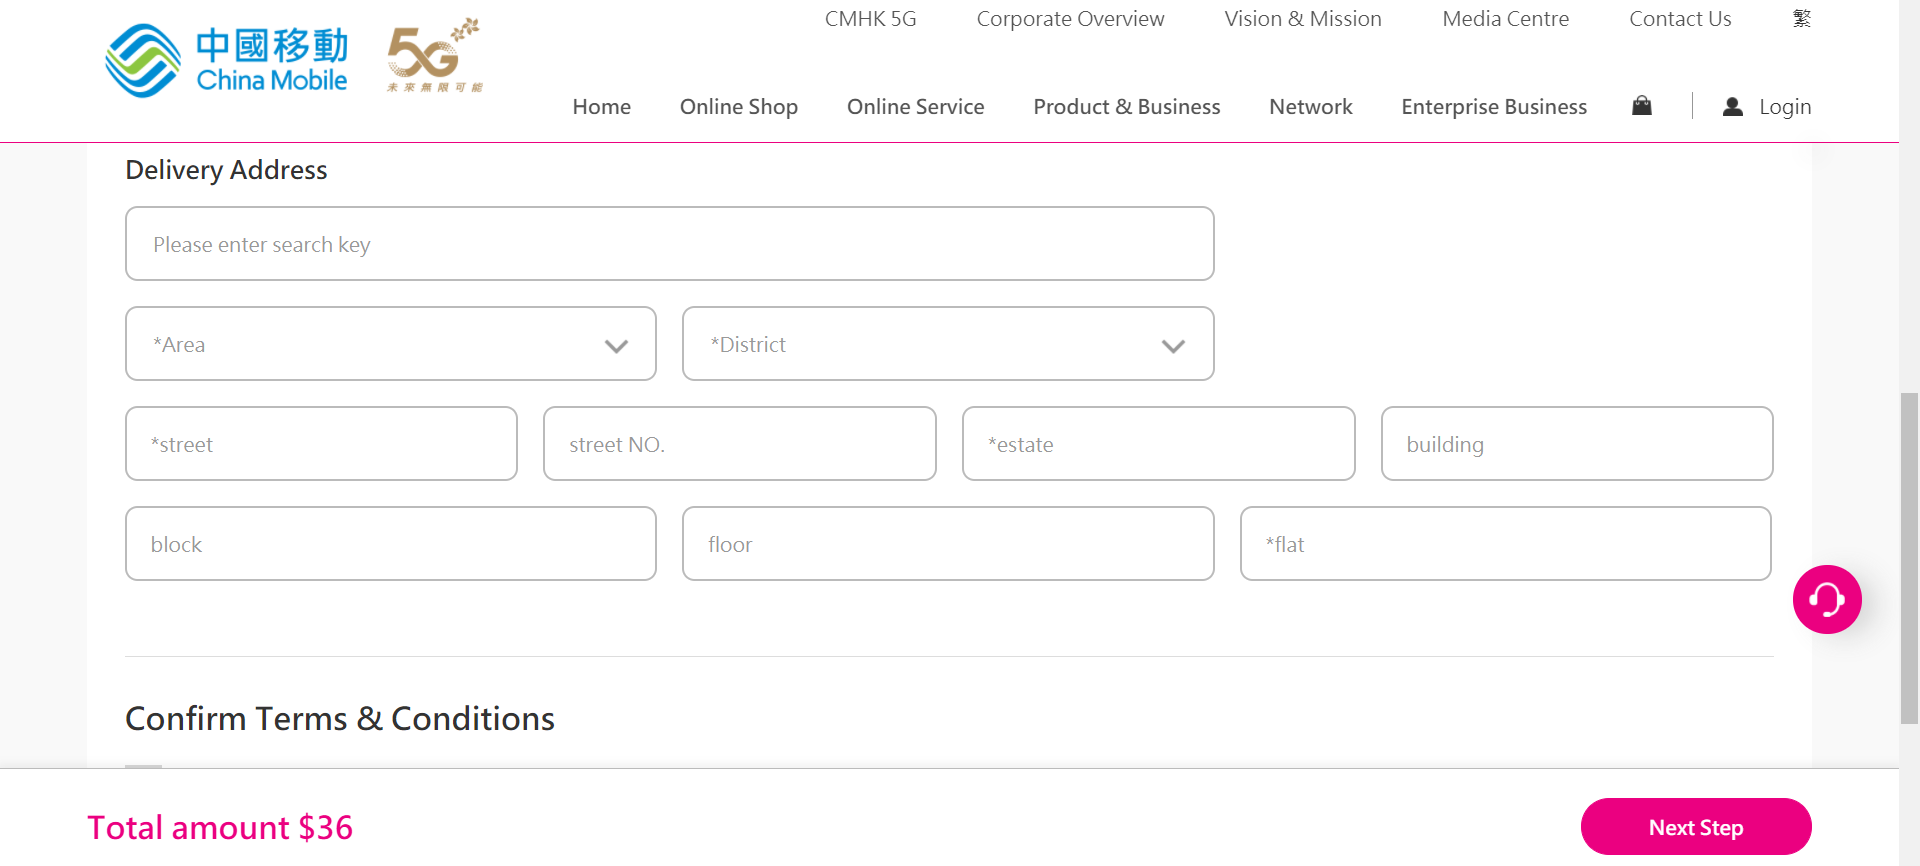
Task: Open the Product & Business menu
Action: pos(1127,107)
